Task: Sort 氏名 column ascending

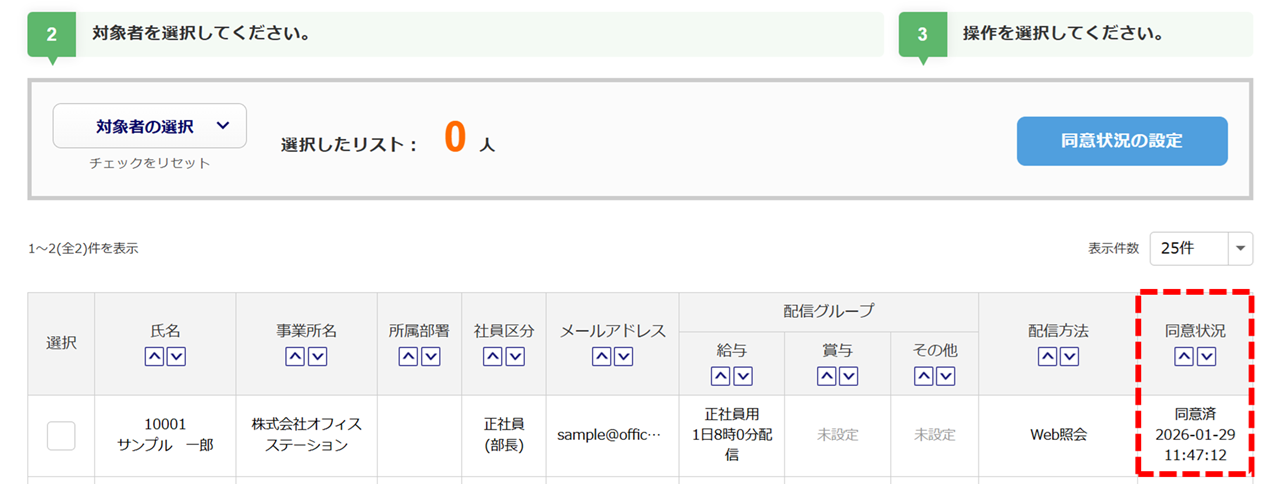Action: tap(154, 357)
